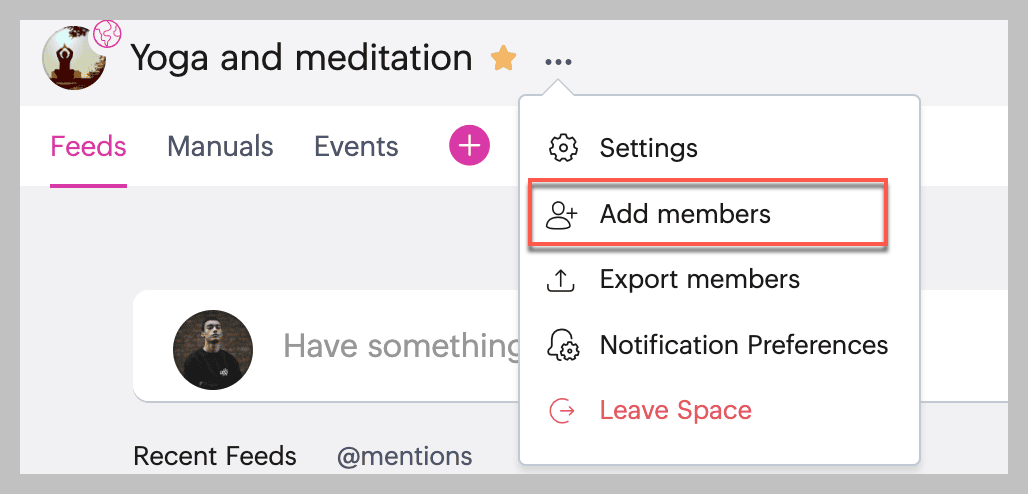This screenshot has height=494, width=1028.
Task: Open Notification Preferences menu item
Action: tap(743, 345)
